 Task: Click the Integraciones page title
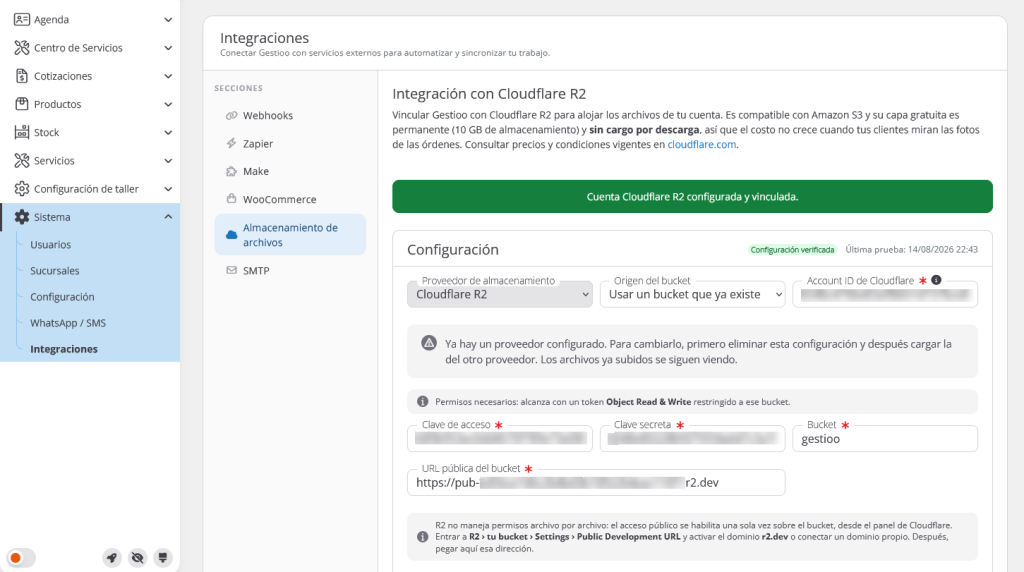tap(264, 38)
